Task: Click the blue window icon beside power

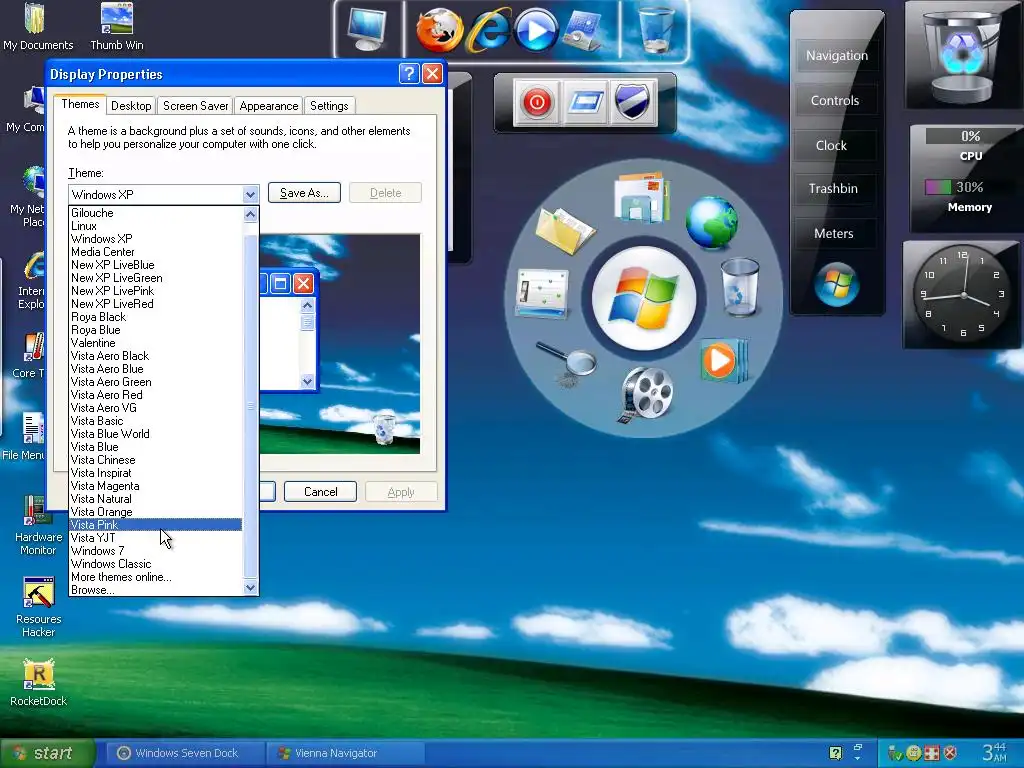Action: 584,103
